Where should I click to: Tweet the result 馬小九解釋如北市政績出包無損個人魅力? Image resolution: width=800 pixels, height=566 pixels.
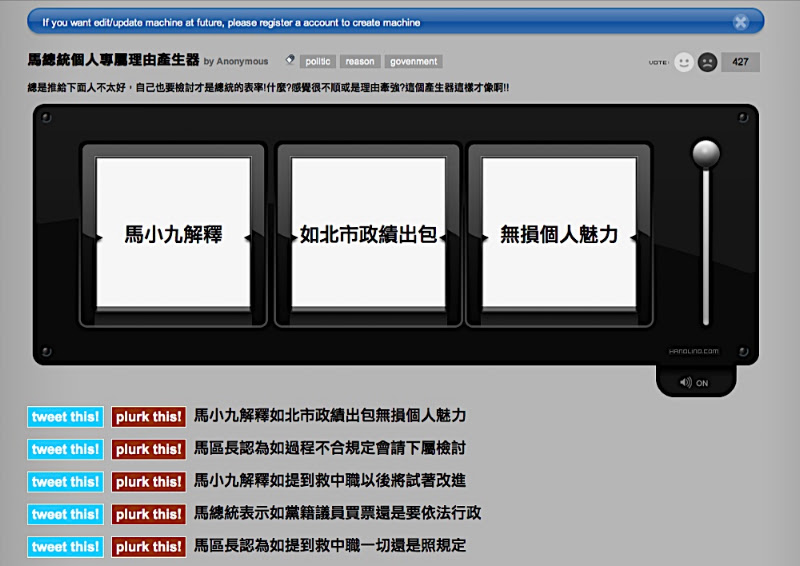coord(65,416)
